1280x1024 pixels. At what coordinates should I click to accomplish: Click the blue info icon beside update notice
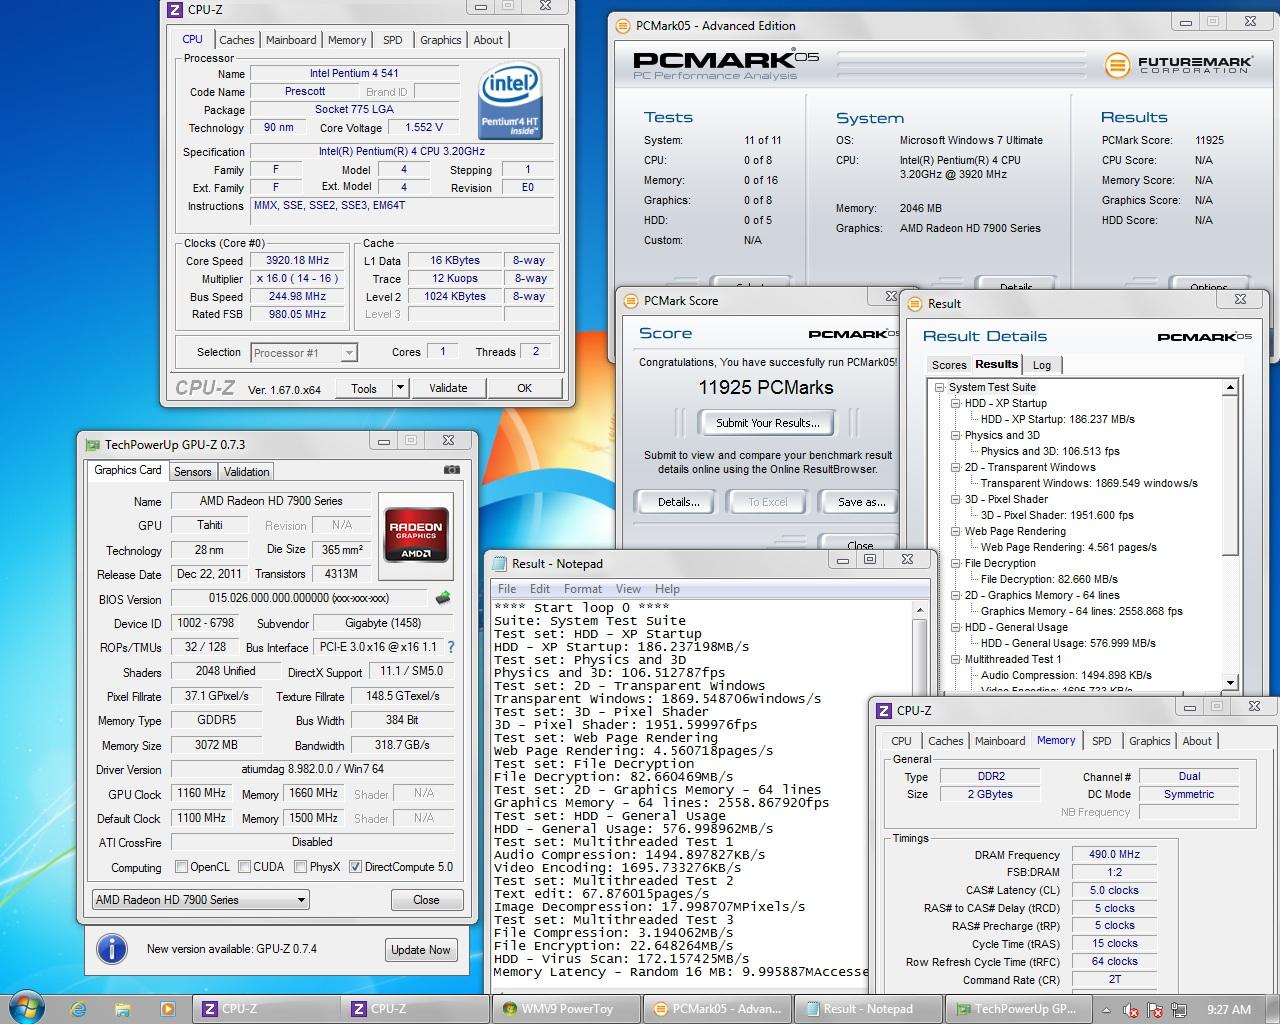111,949
